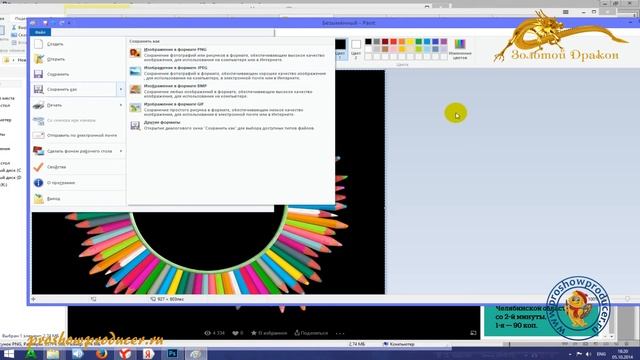This screenshot has width=640, height=360.
Task: Click В избранное link in browser window
Action: [x=269, y=333]
